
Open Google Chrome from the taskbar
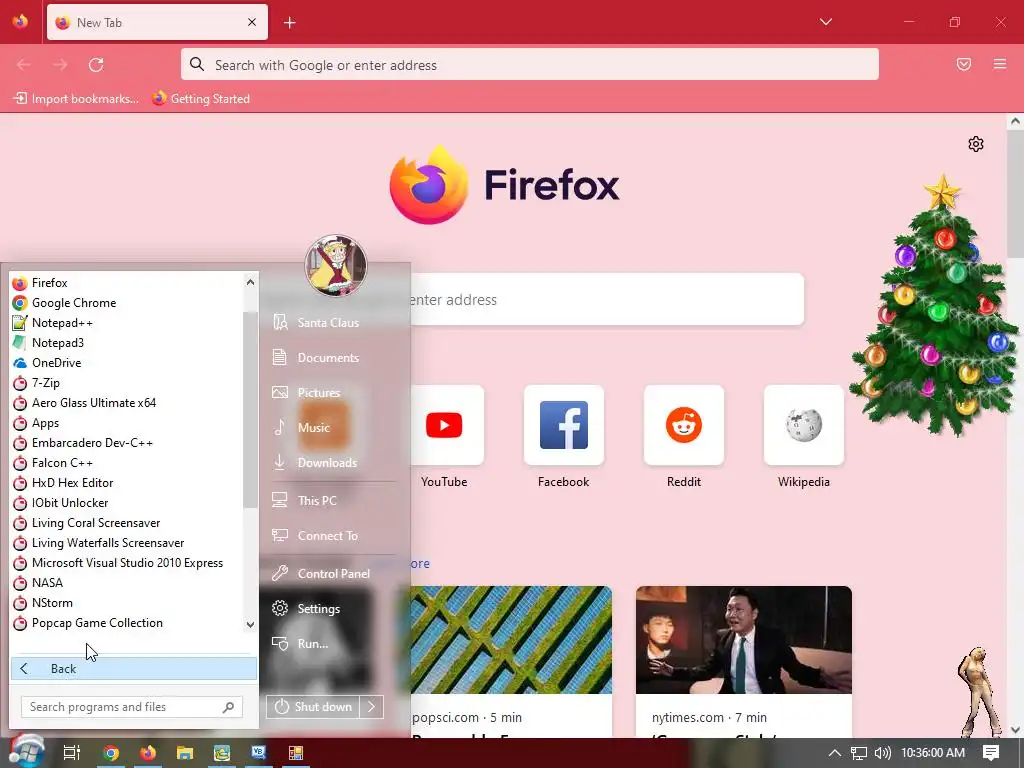(111, 753)
